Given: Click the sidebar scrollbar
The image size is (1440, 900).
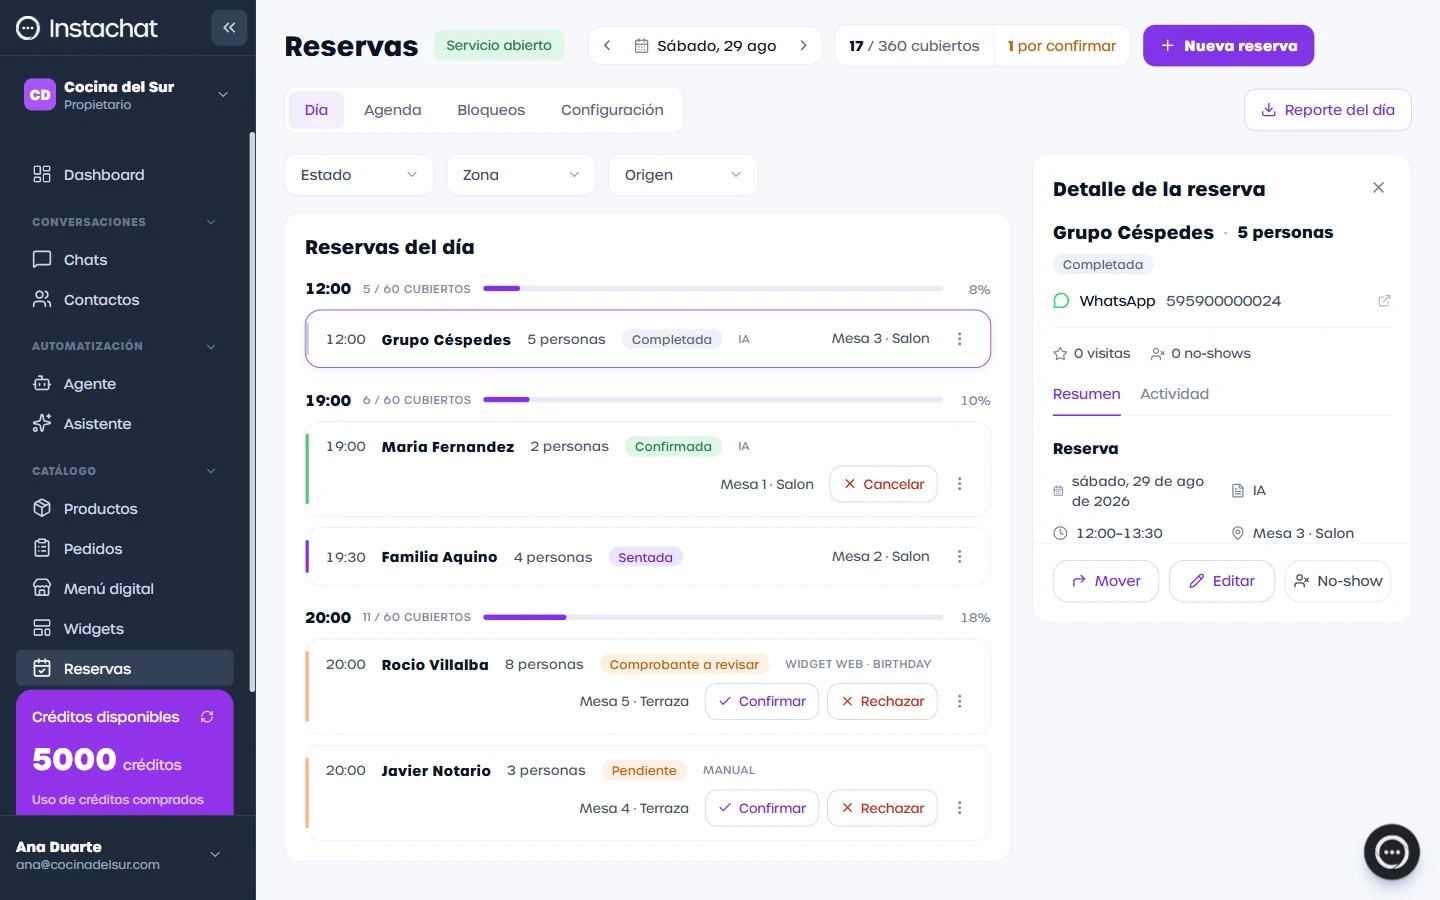Looking at the screenshot, I should [x=252, y=412].
